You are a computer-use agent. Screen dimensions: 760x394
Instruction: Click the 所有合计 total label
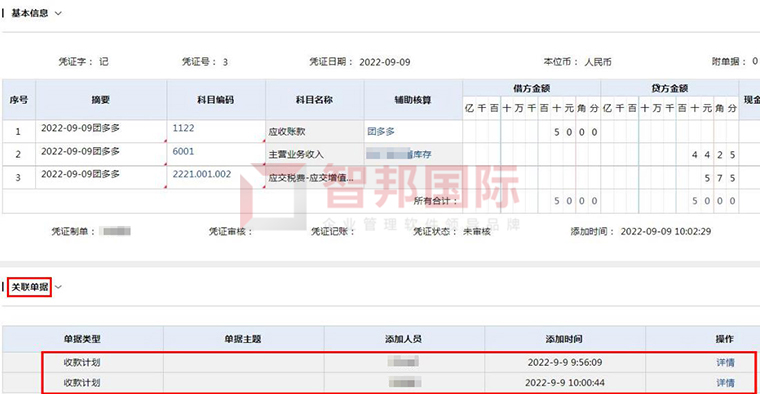click(x=435, y=201)
